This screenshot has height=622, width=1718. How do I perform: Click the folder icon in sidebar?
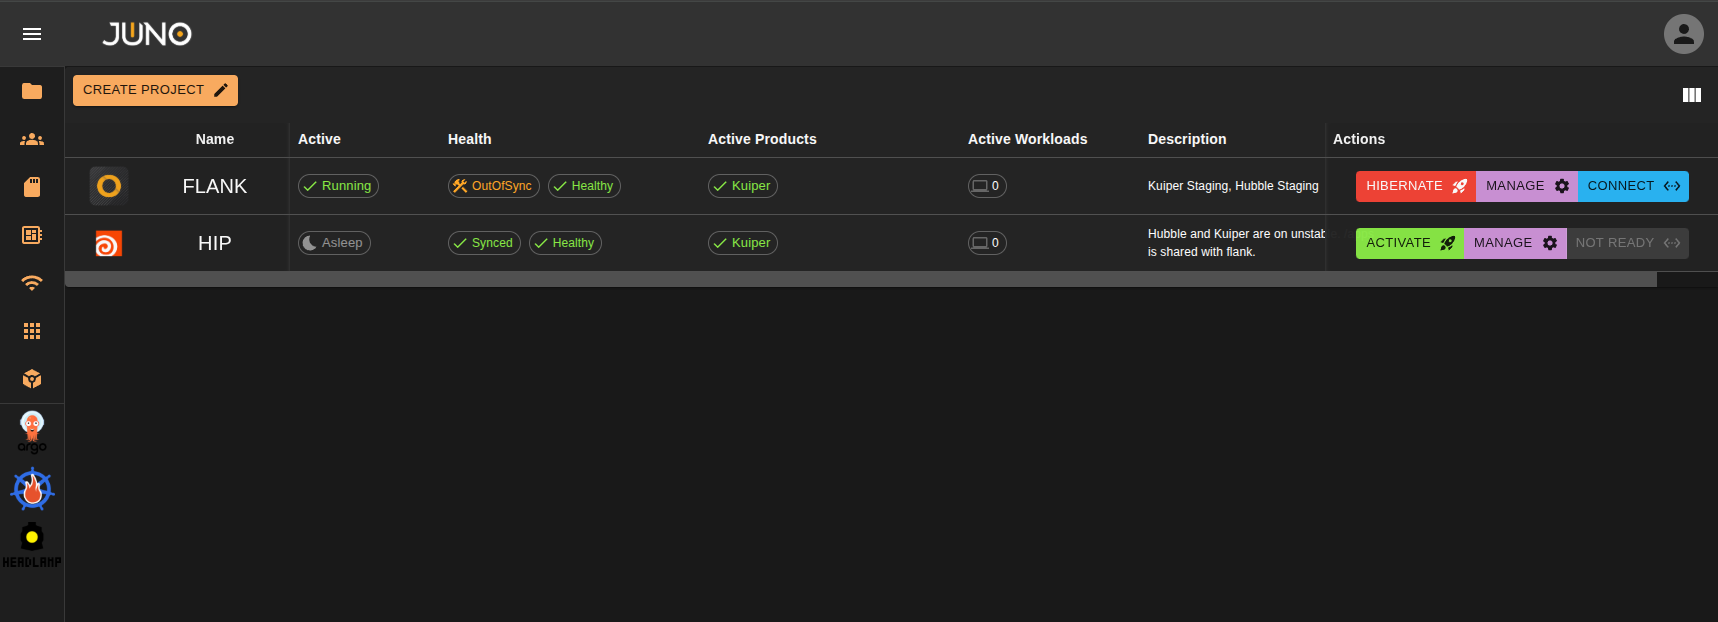click(x=32, y=91)
